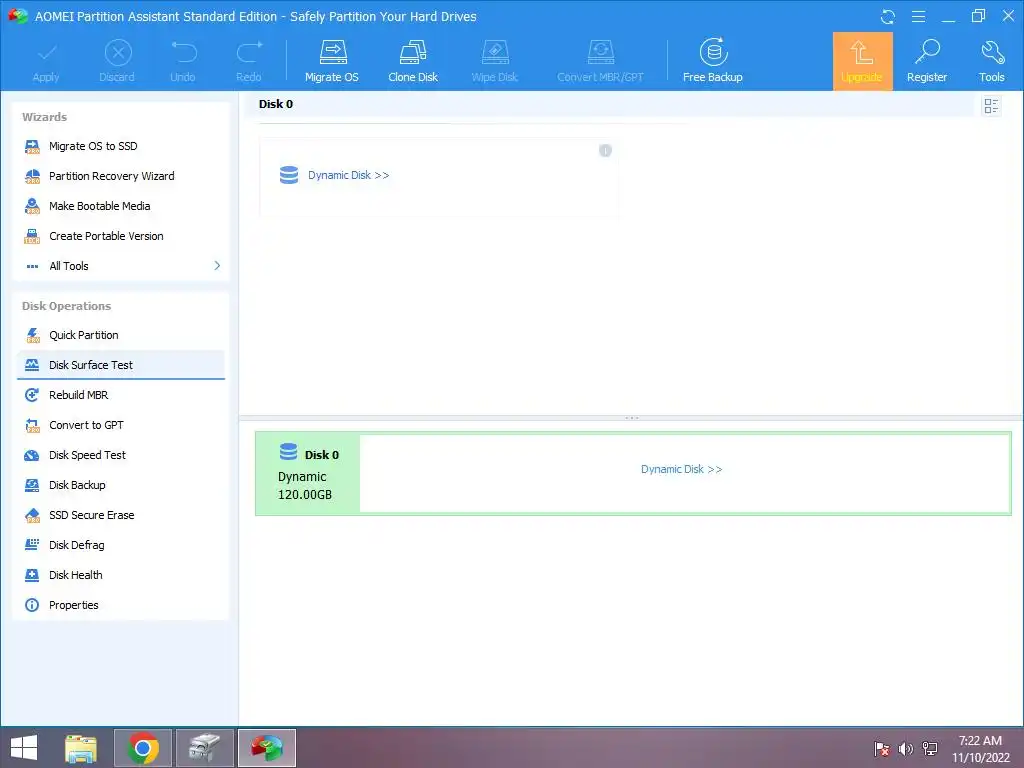Click the Disk 0 header label
Viewport: 1024px width, 768px height.
[276, 104]
